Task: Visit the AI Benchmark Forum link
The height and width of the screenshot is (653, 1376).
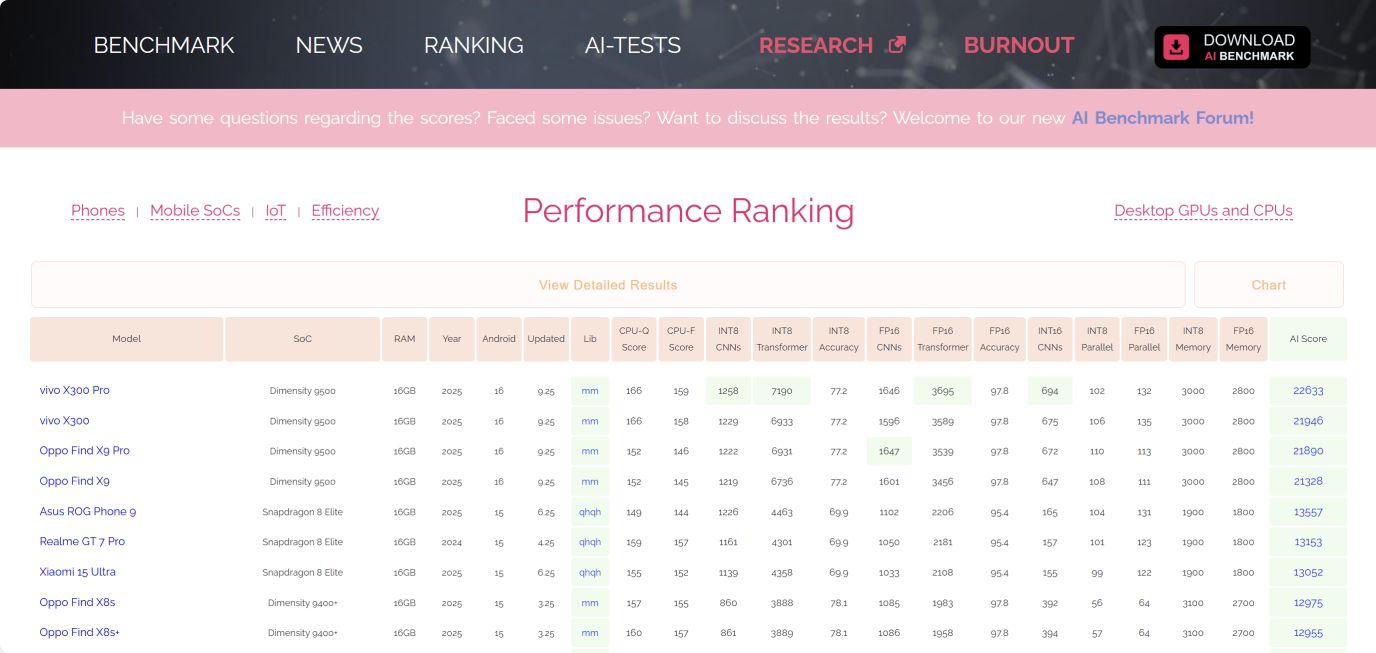Action: [x=1162, y=118]
